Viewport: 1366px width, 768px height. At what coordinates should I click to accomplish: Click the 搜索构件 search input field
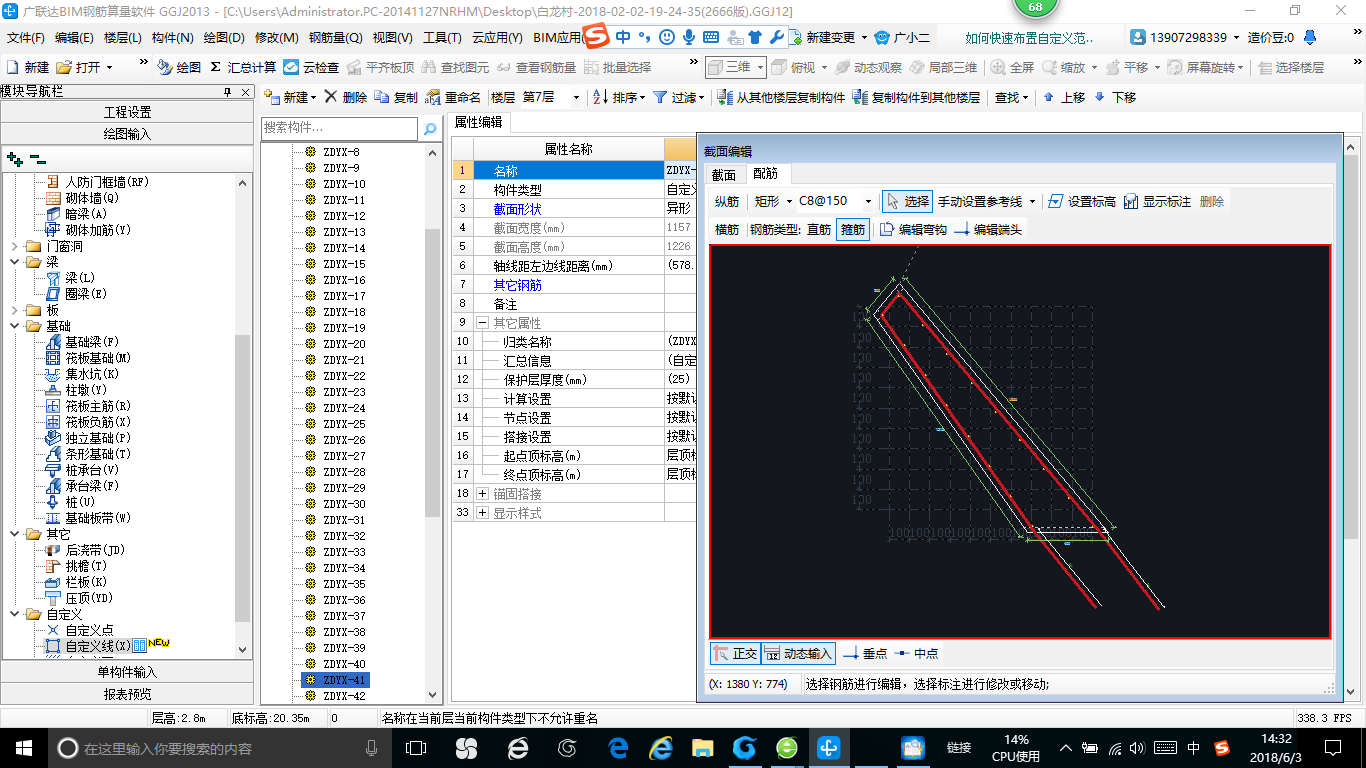coord(339,129)
